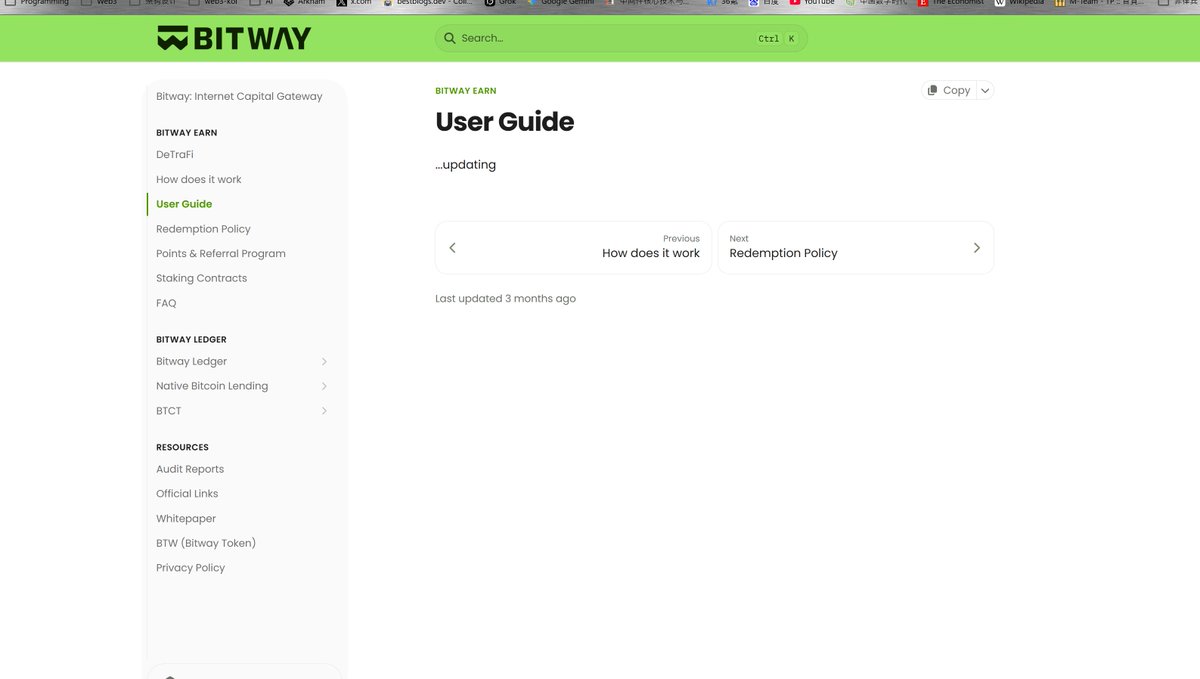Go to previous page How does it work
Image resolution: width=1200 pixels, height=679 pixels.
(x=573, y=247)
